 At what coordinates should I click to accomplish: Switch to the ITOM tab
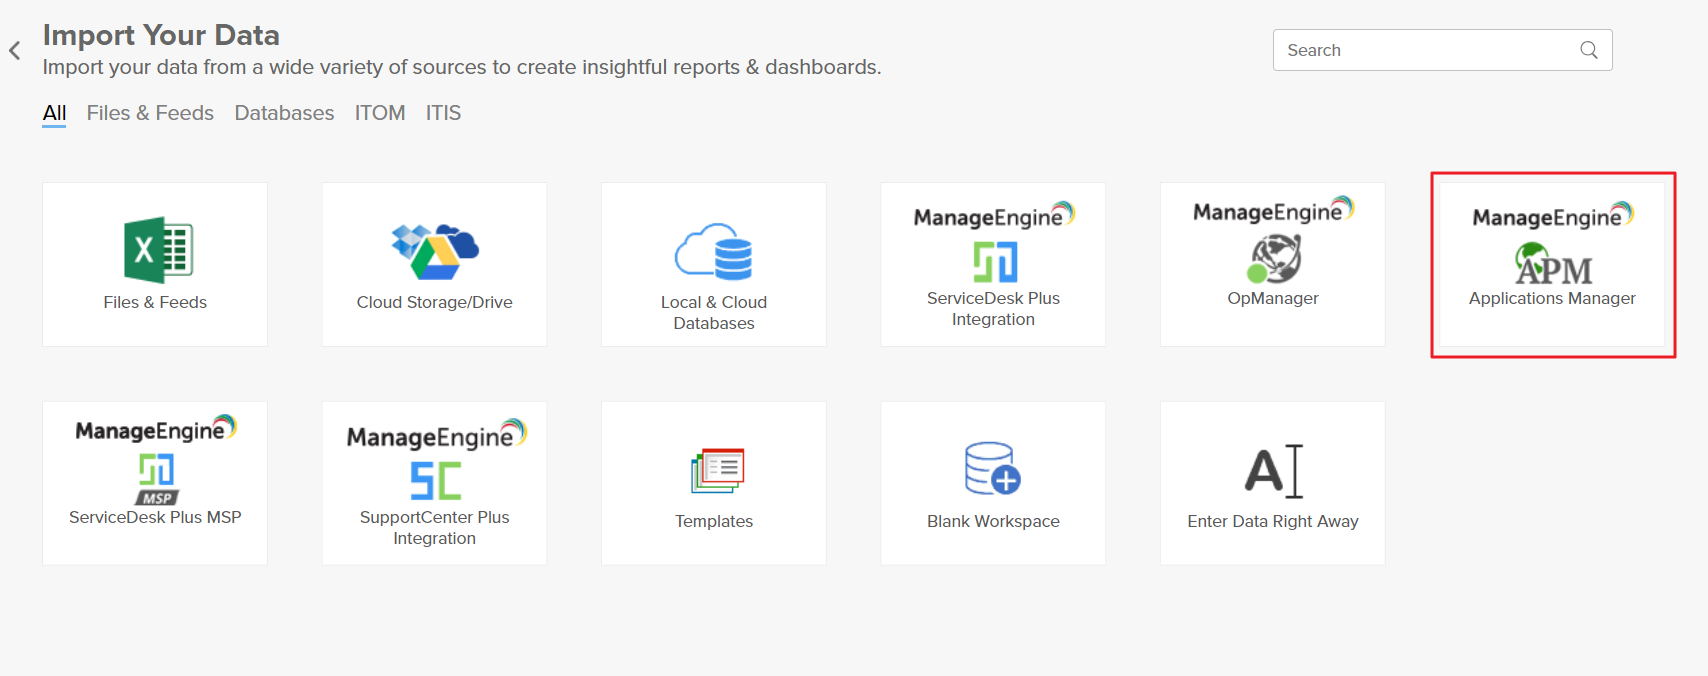[380, 113]
